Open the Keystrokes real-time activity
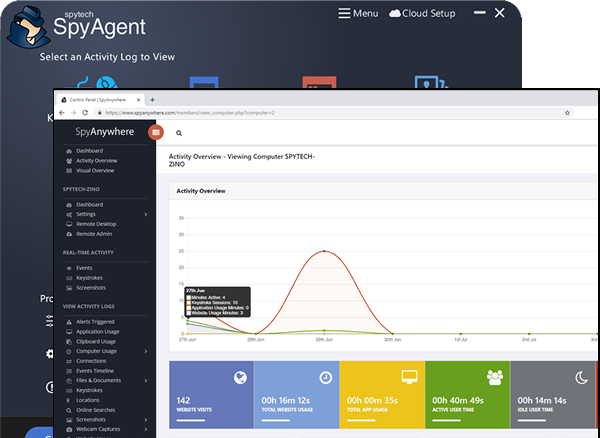Screen dimensions: 600x438 pos(91,279)
